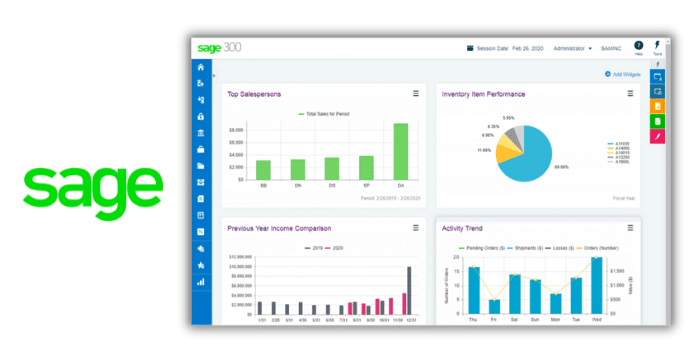Expand the sidebar with the small arrow
Viewport: 700px width, 360px height.
[214, 76]
